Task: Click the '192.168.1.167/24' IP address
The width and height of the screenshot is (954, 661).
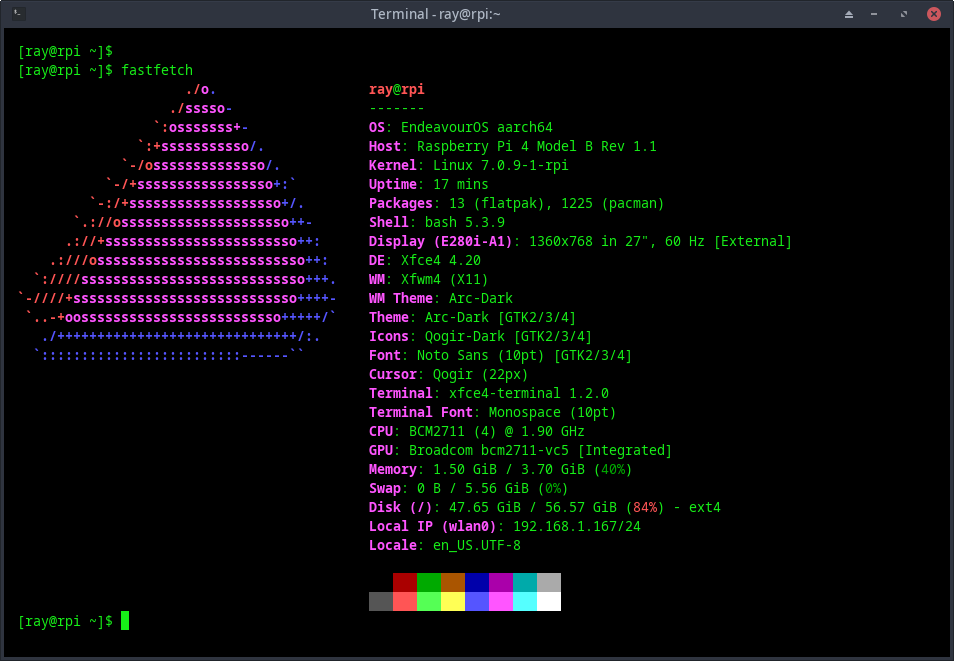Action: click(577, 526)
